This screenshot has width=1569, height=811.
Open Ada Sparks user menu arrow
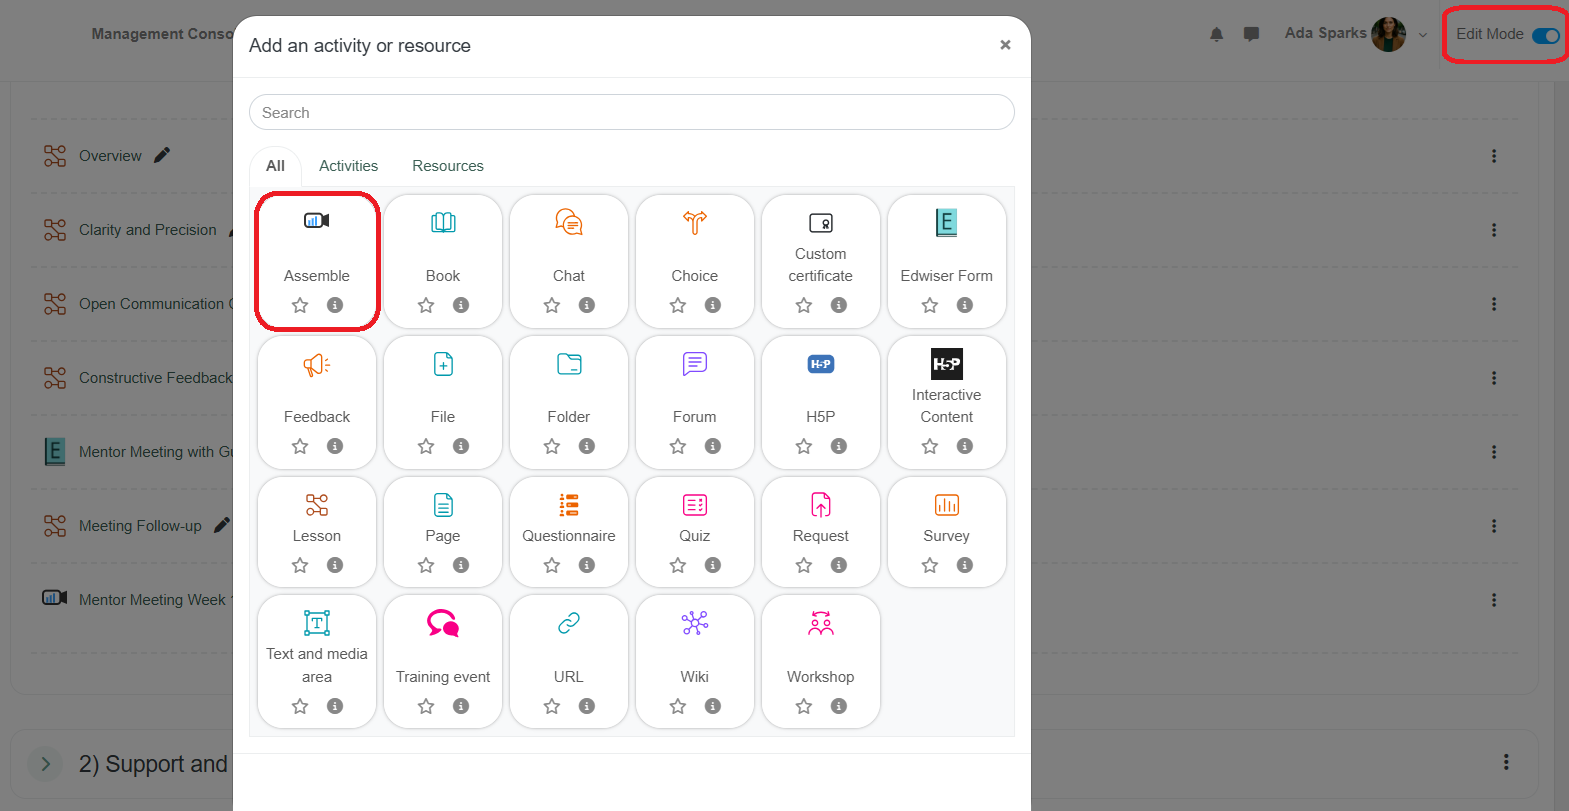(1423, 35)
